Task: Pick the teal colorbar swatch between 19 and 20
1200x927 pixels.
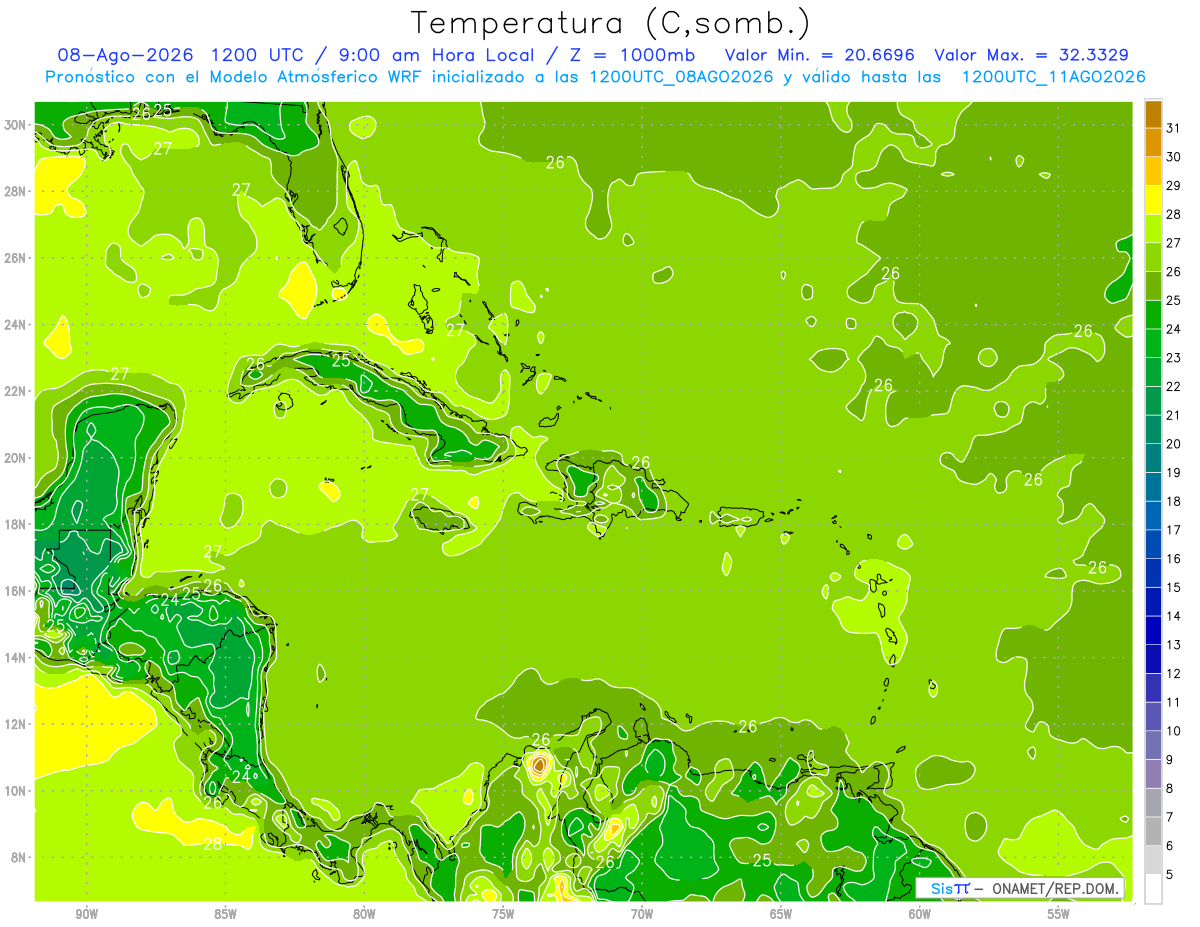Action: coord(1153,458)
